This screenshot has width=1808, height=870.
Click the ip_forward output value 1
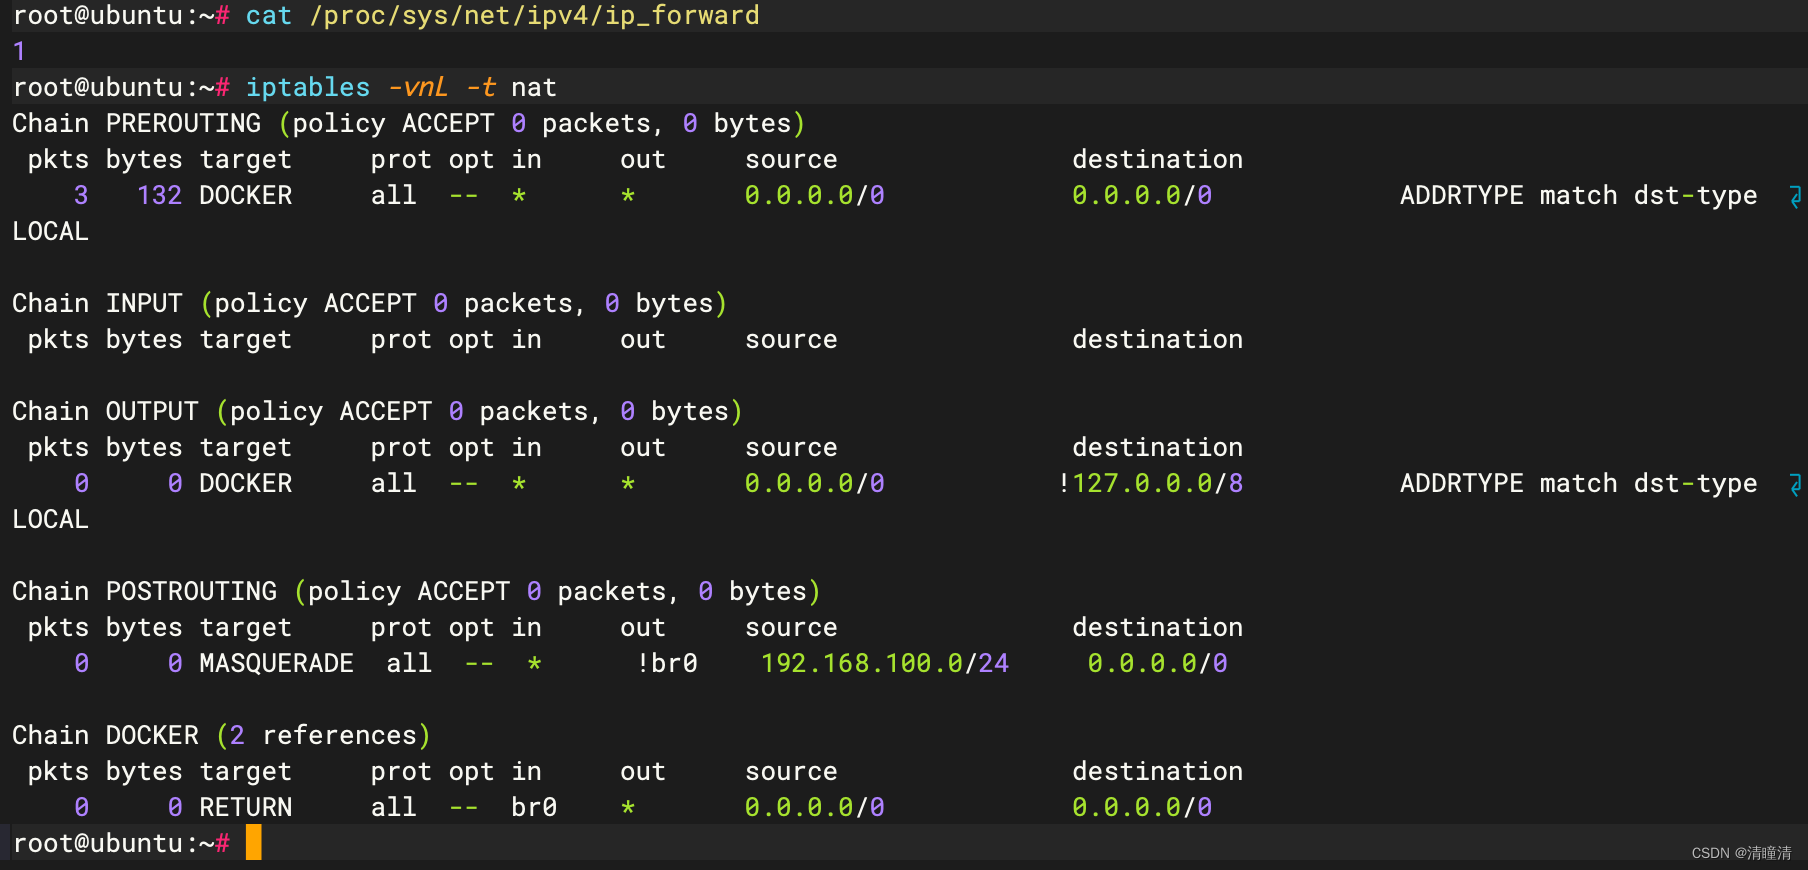coord(19,52)
